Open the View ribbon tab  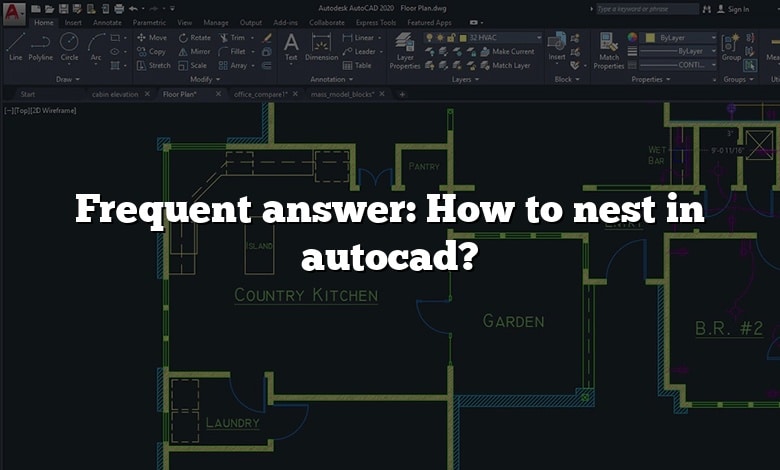(x=185, y=22)
